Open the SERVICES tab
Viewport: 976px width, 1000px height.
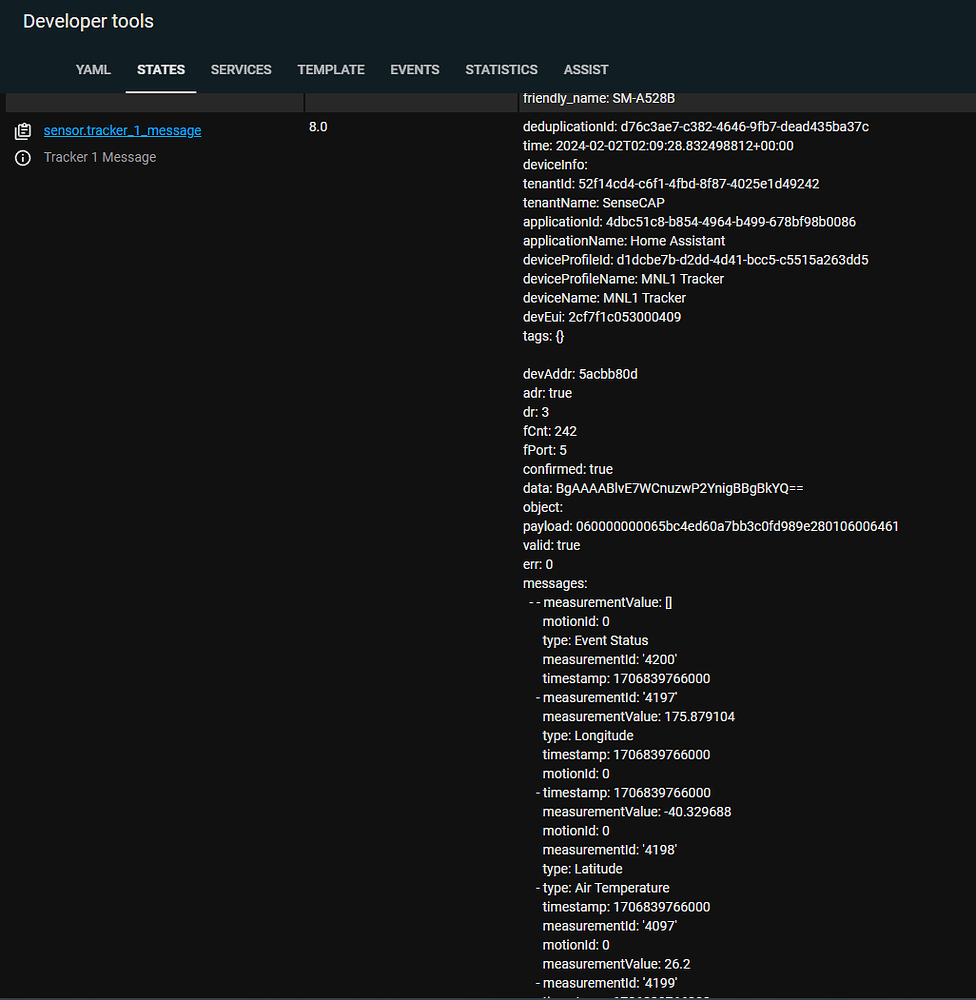pyautogui.click(x=241, y=70)
